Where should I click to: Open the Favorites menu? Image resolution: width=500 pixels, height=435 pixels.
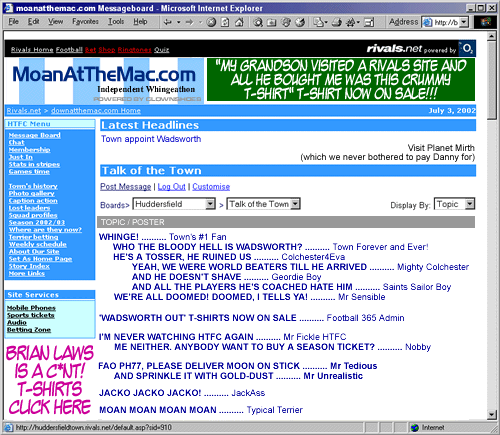coord(85,22)
